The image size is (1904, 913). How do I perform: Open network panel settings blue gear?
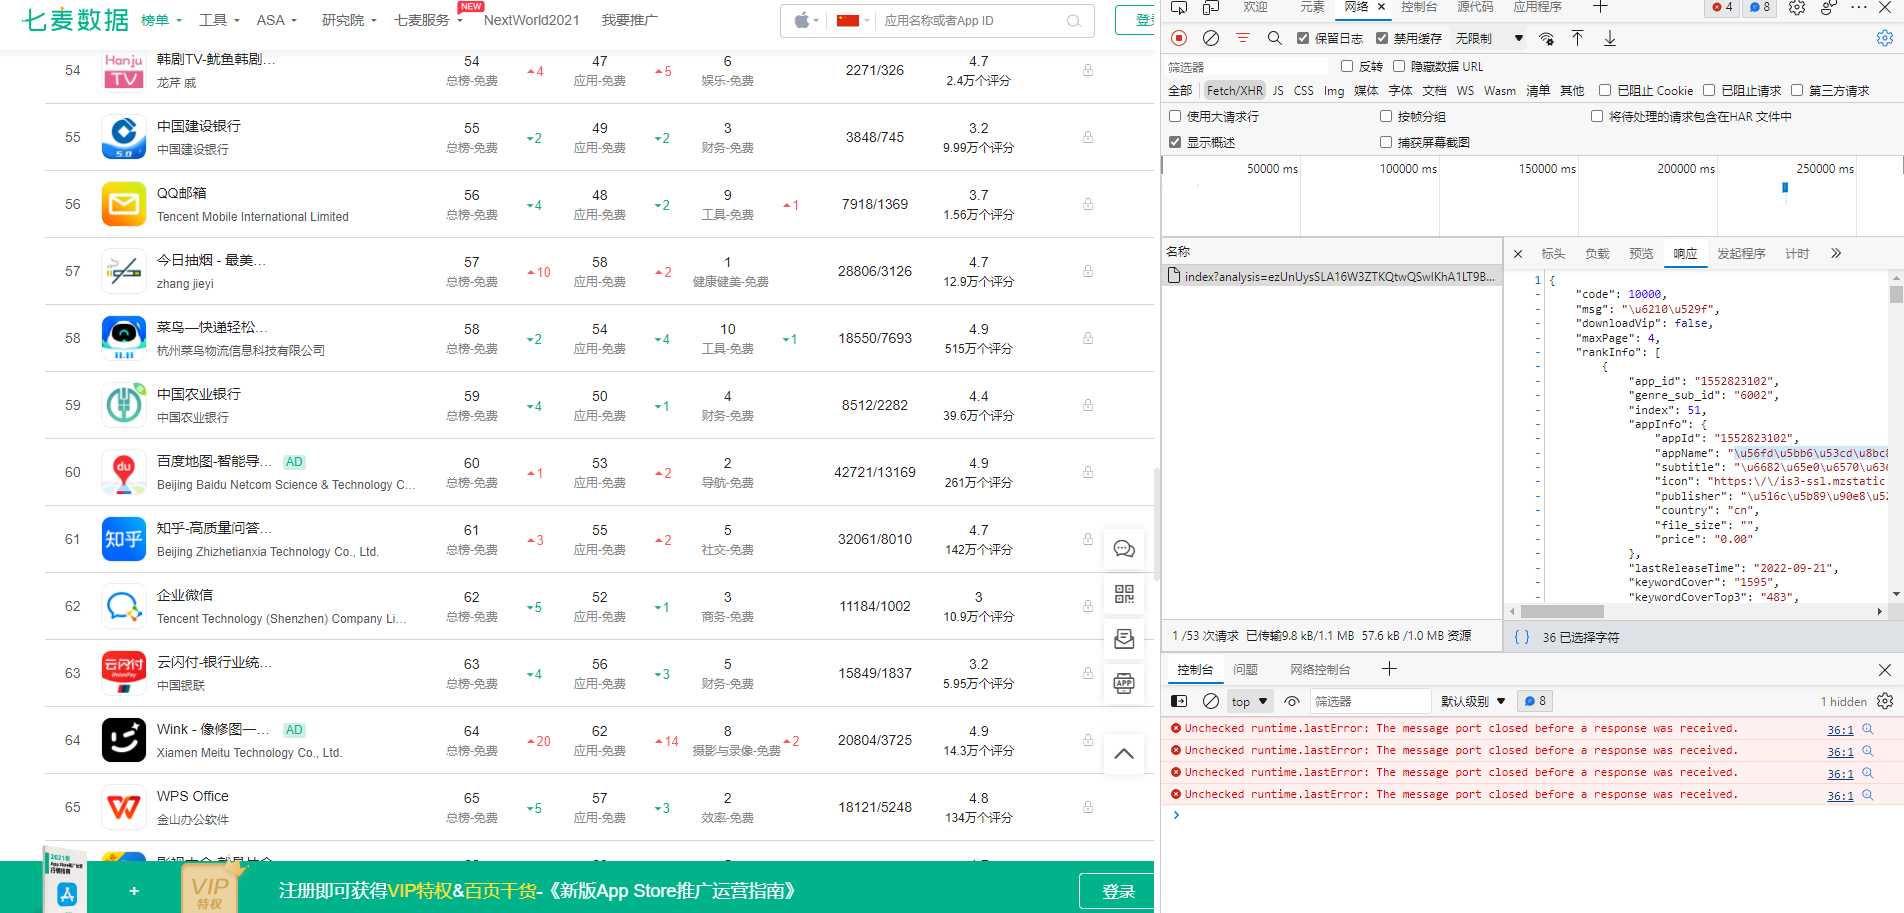(x=1885, y=38)
